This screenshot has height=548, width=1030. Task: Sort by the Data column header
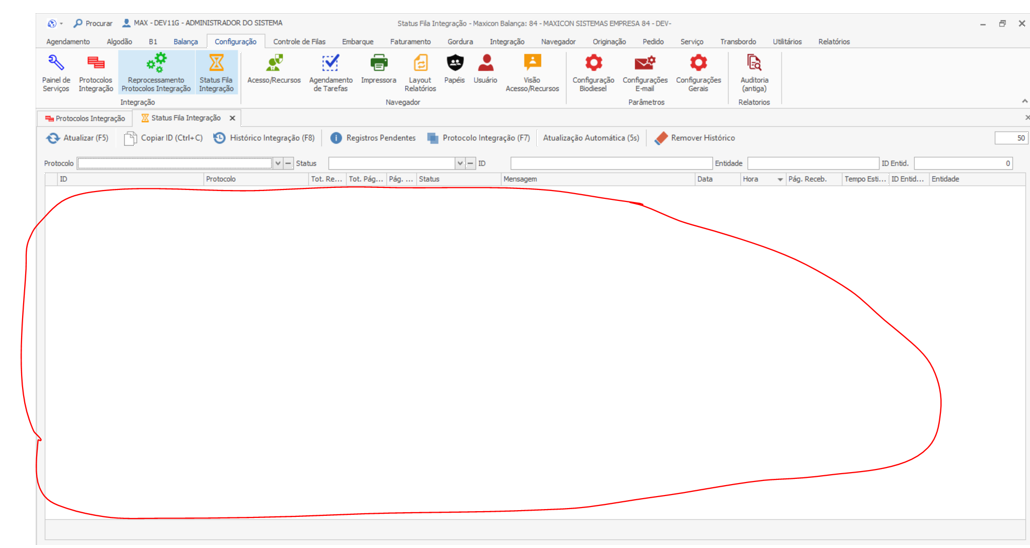717,179
